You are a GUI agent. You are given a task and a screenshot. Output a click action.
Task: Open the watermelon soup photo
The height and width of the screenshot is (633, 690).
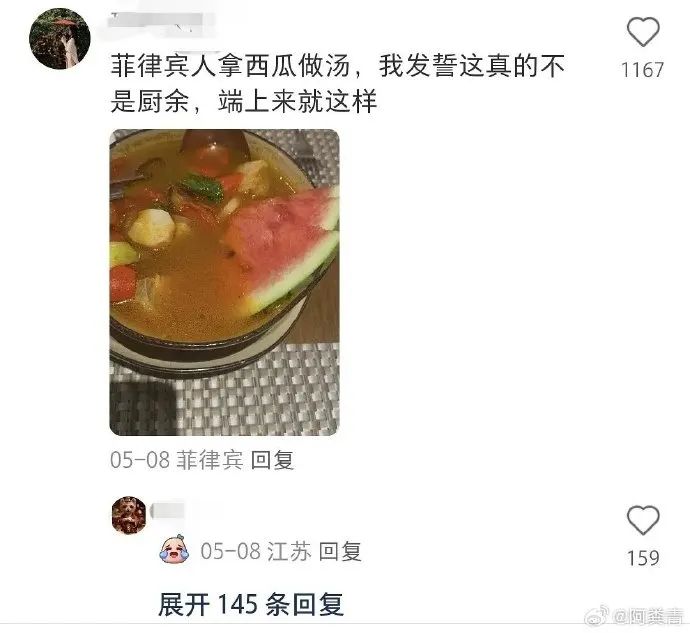[x=224, y=282]
